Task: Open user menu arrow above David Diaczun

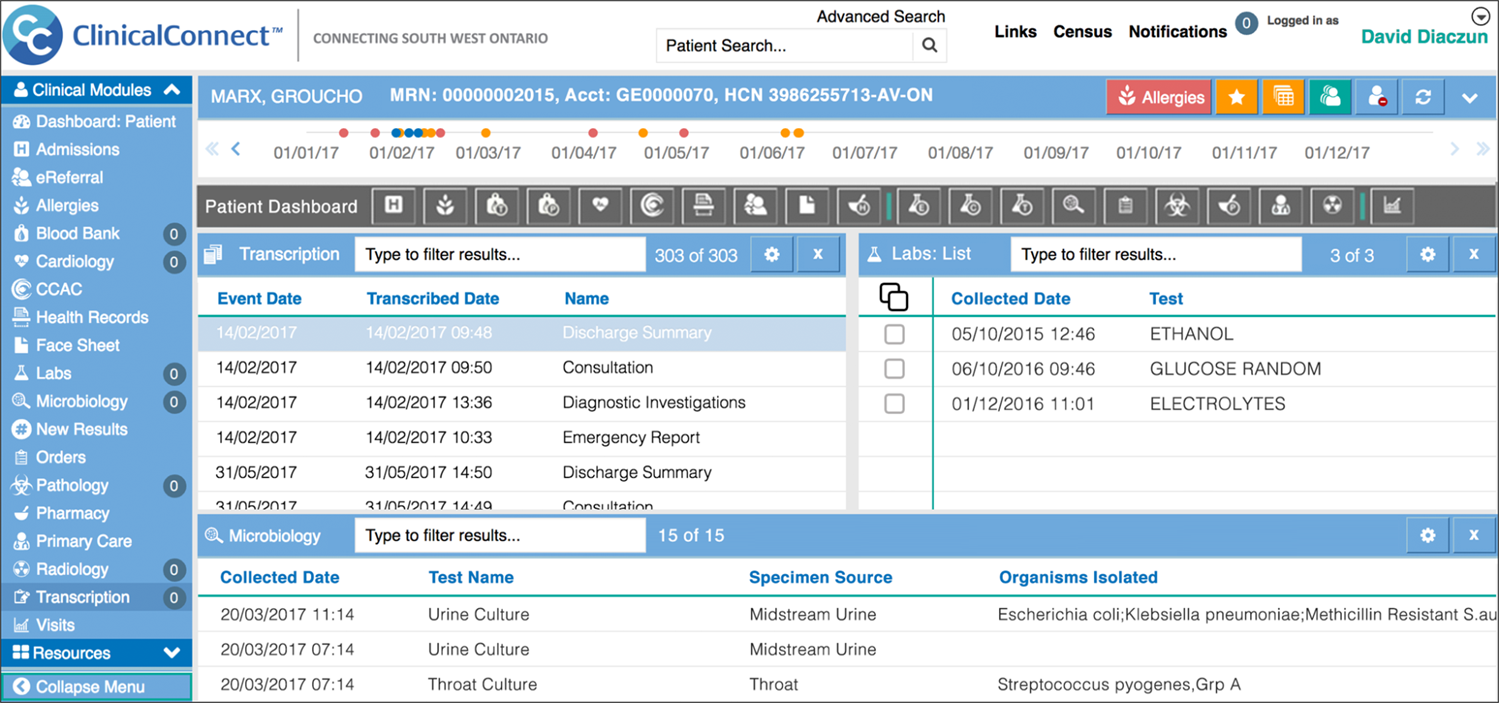Action: coord(1481,16)
